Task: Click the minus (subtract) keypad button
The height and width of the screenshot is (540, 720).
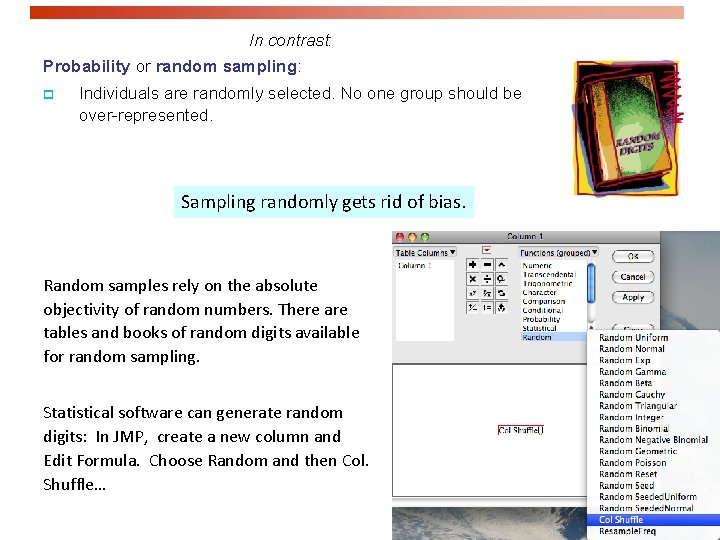Action: pyautogui.click(x=487, y=265)
